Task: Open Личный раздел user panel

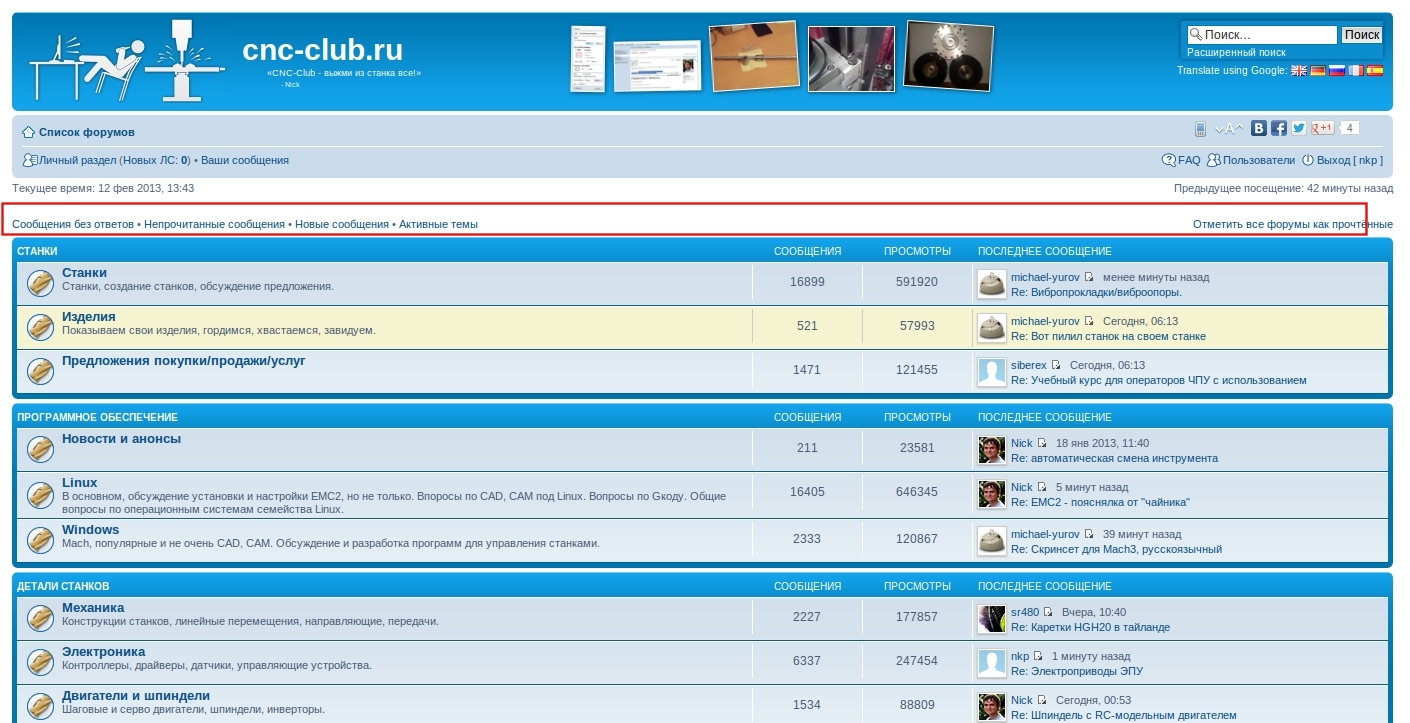Action: click(x=77, y=160)
